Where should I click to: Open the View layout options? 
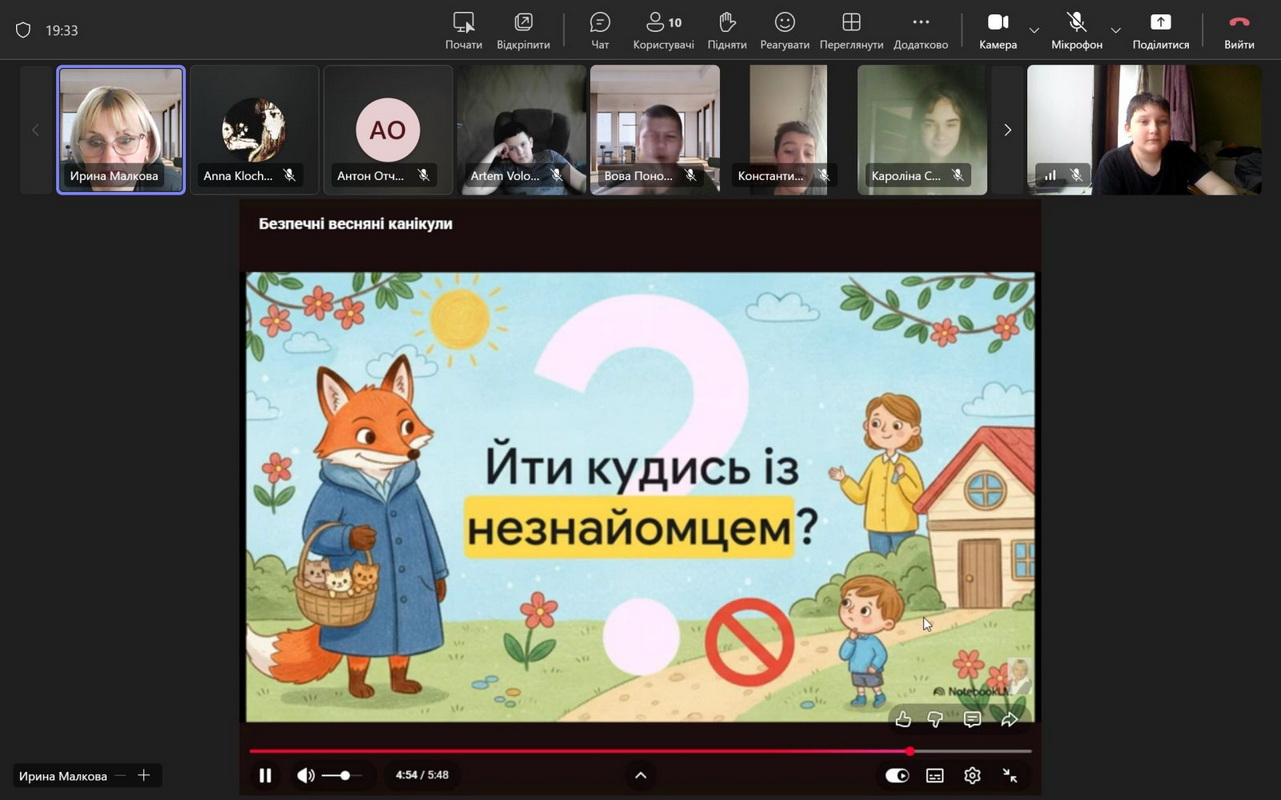pos(851,30)
